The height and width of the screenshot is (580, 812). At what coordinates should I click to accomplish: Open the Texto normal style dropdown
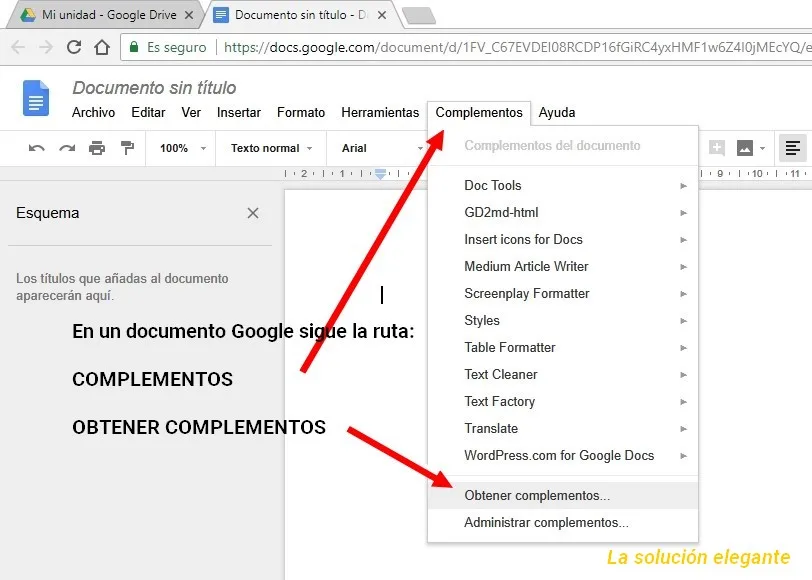pyautogui.click(x=271, y=148)
